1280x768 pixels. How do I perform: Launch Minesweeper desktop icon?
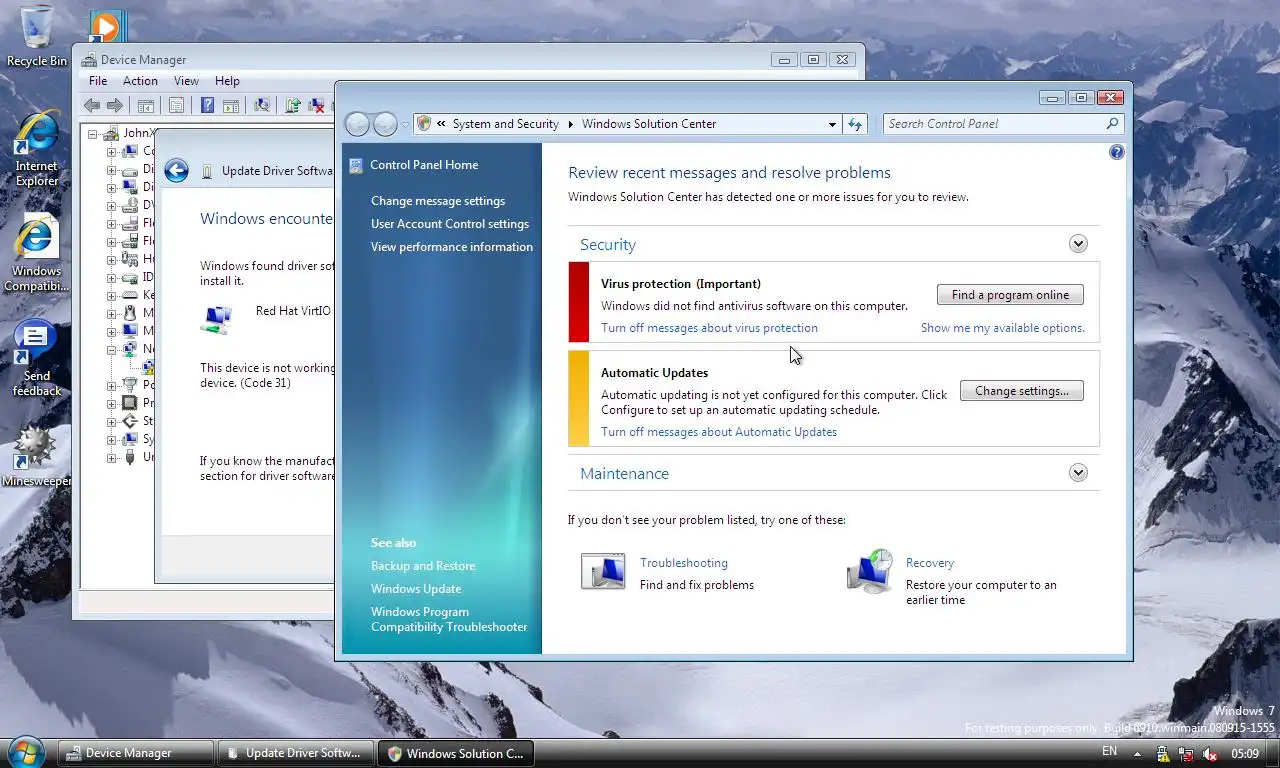(x=37, y=457)
